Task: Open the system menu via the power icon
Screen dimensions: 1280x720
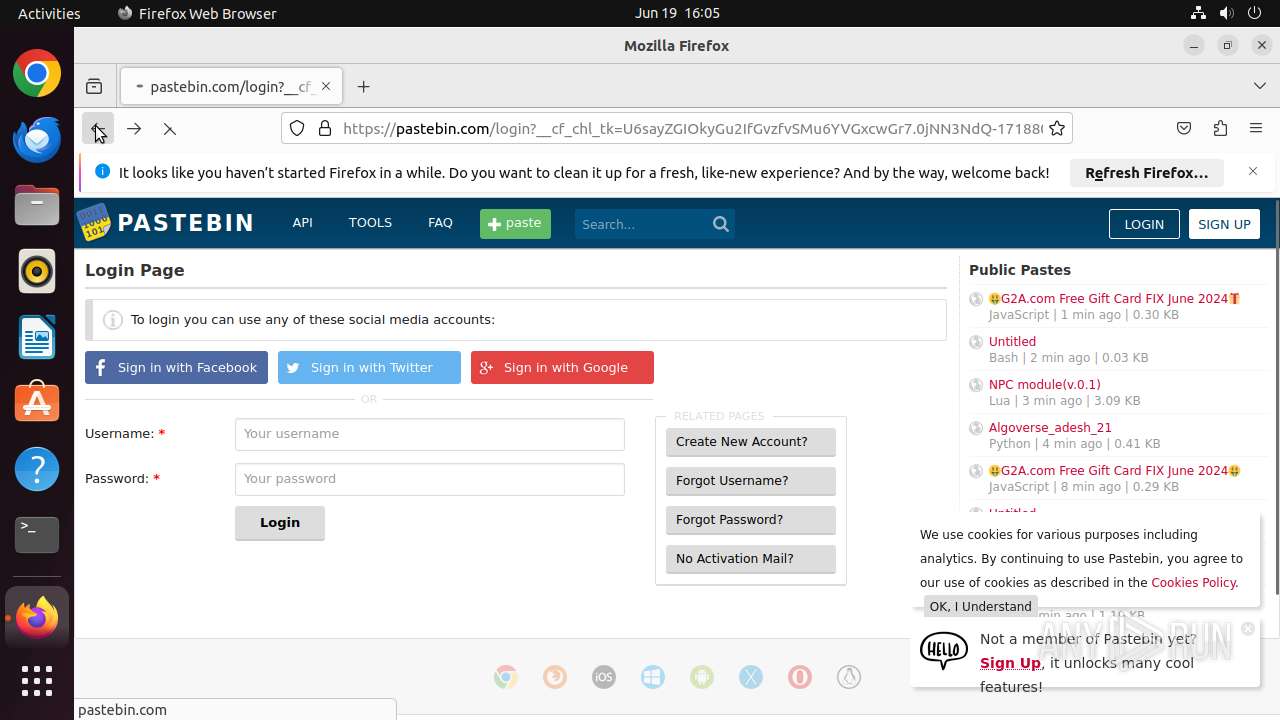Action: pyautogui.click(x=1254, y=13)
